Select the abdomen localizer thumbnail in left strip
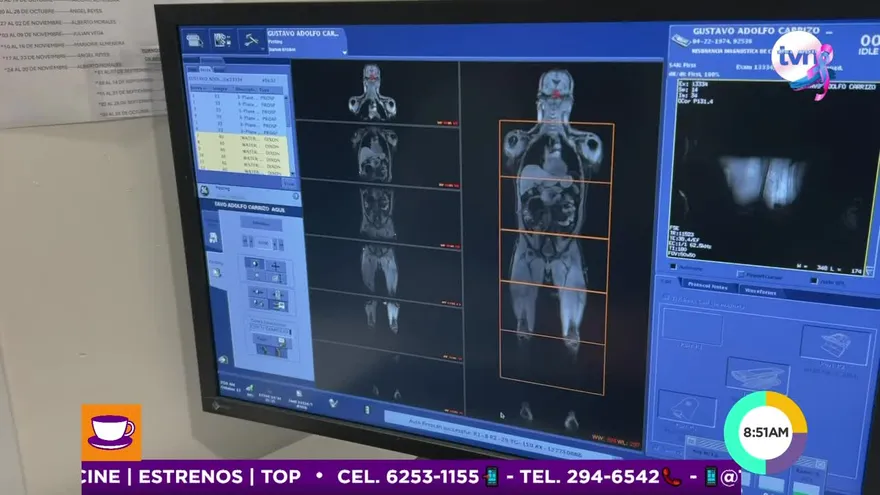880x495 pixels. 379,213
